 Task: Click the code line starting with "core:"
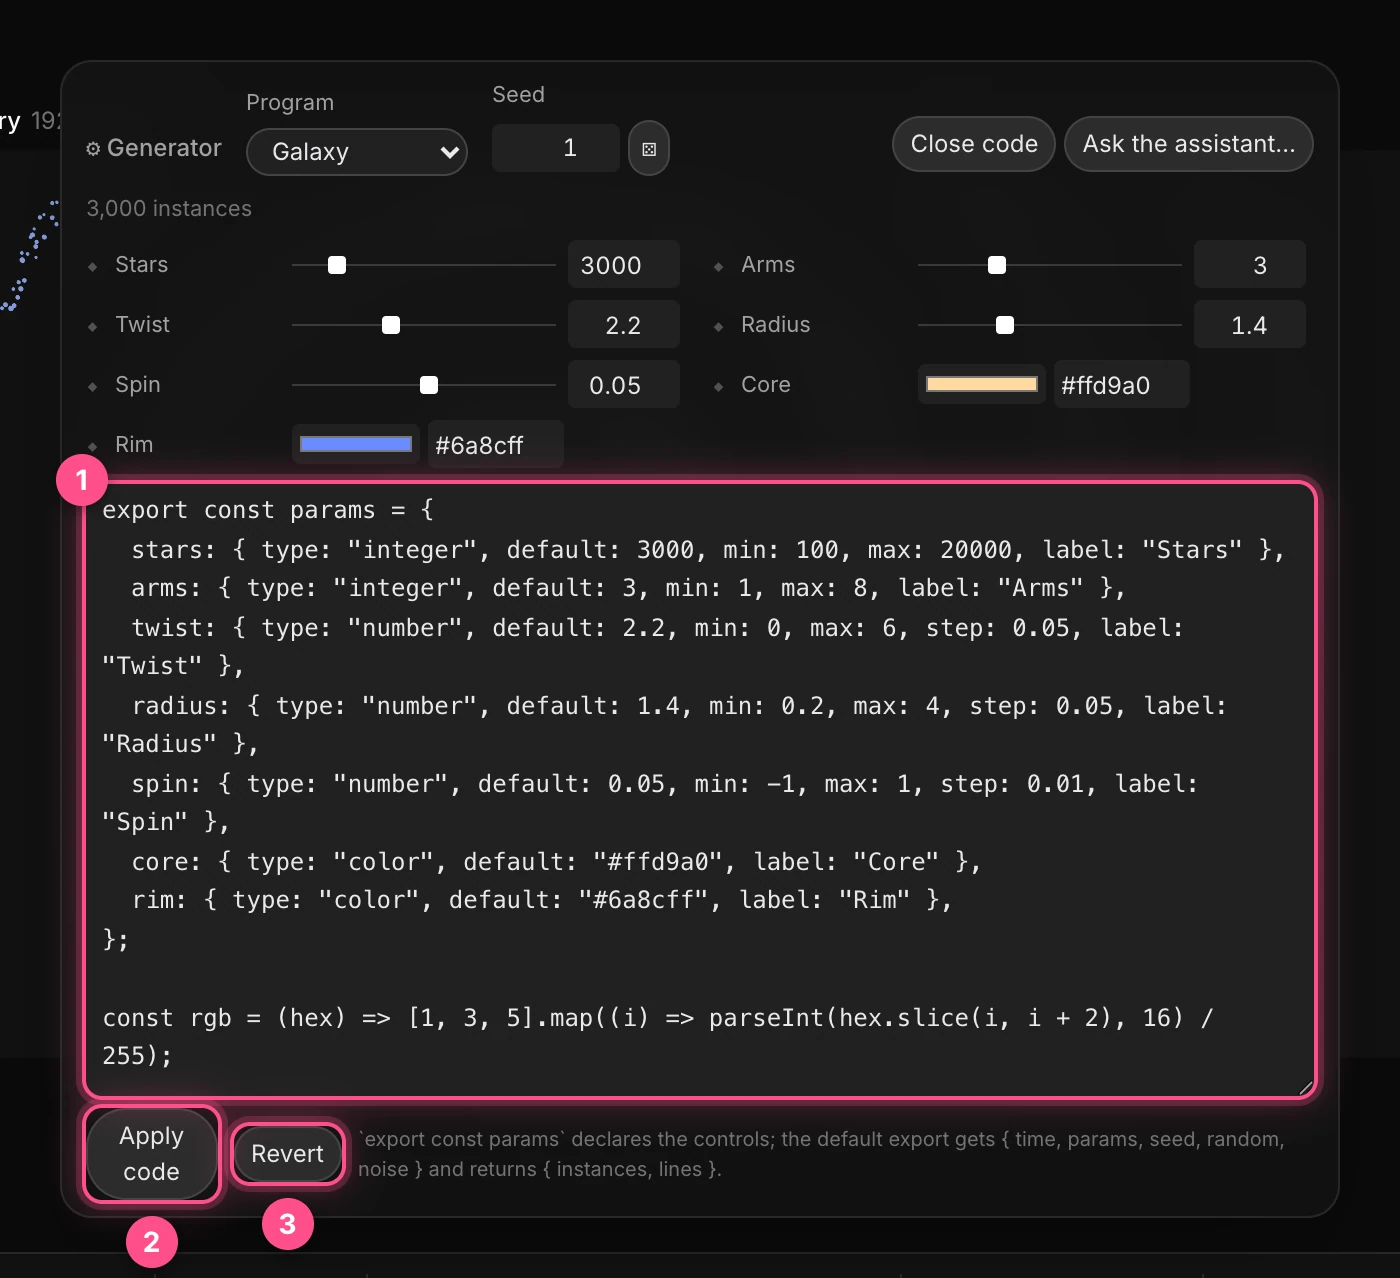(556, 862)
